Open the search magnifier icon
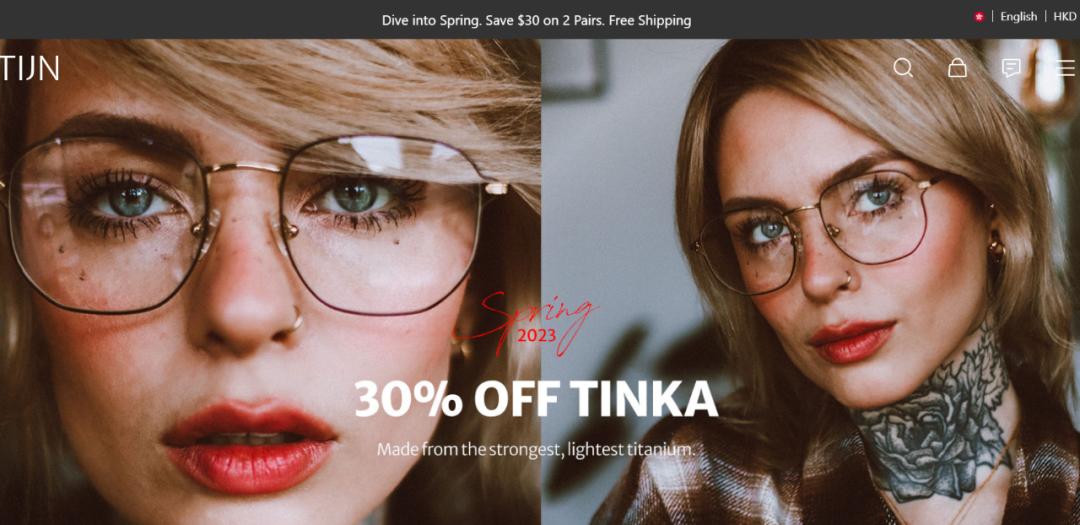Viewport: 1080px width, 525px height. click(902, 68)
